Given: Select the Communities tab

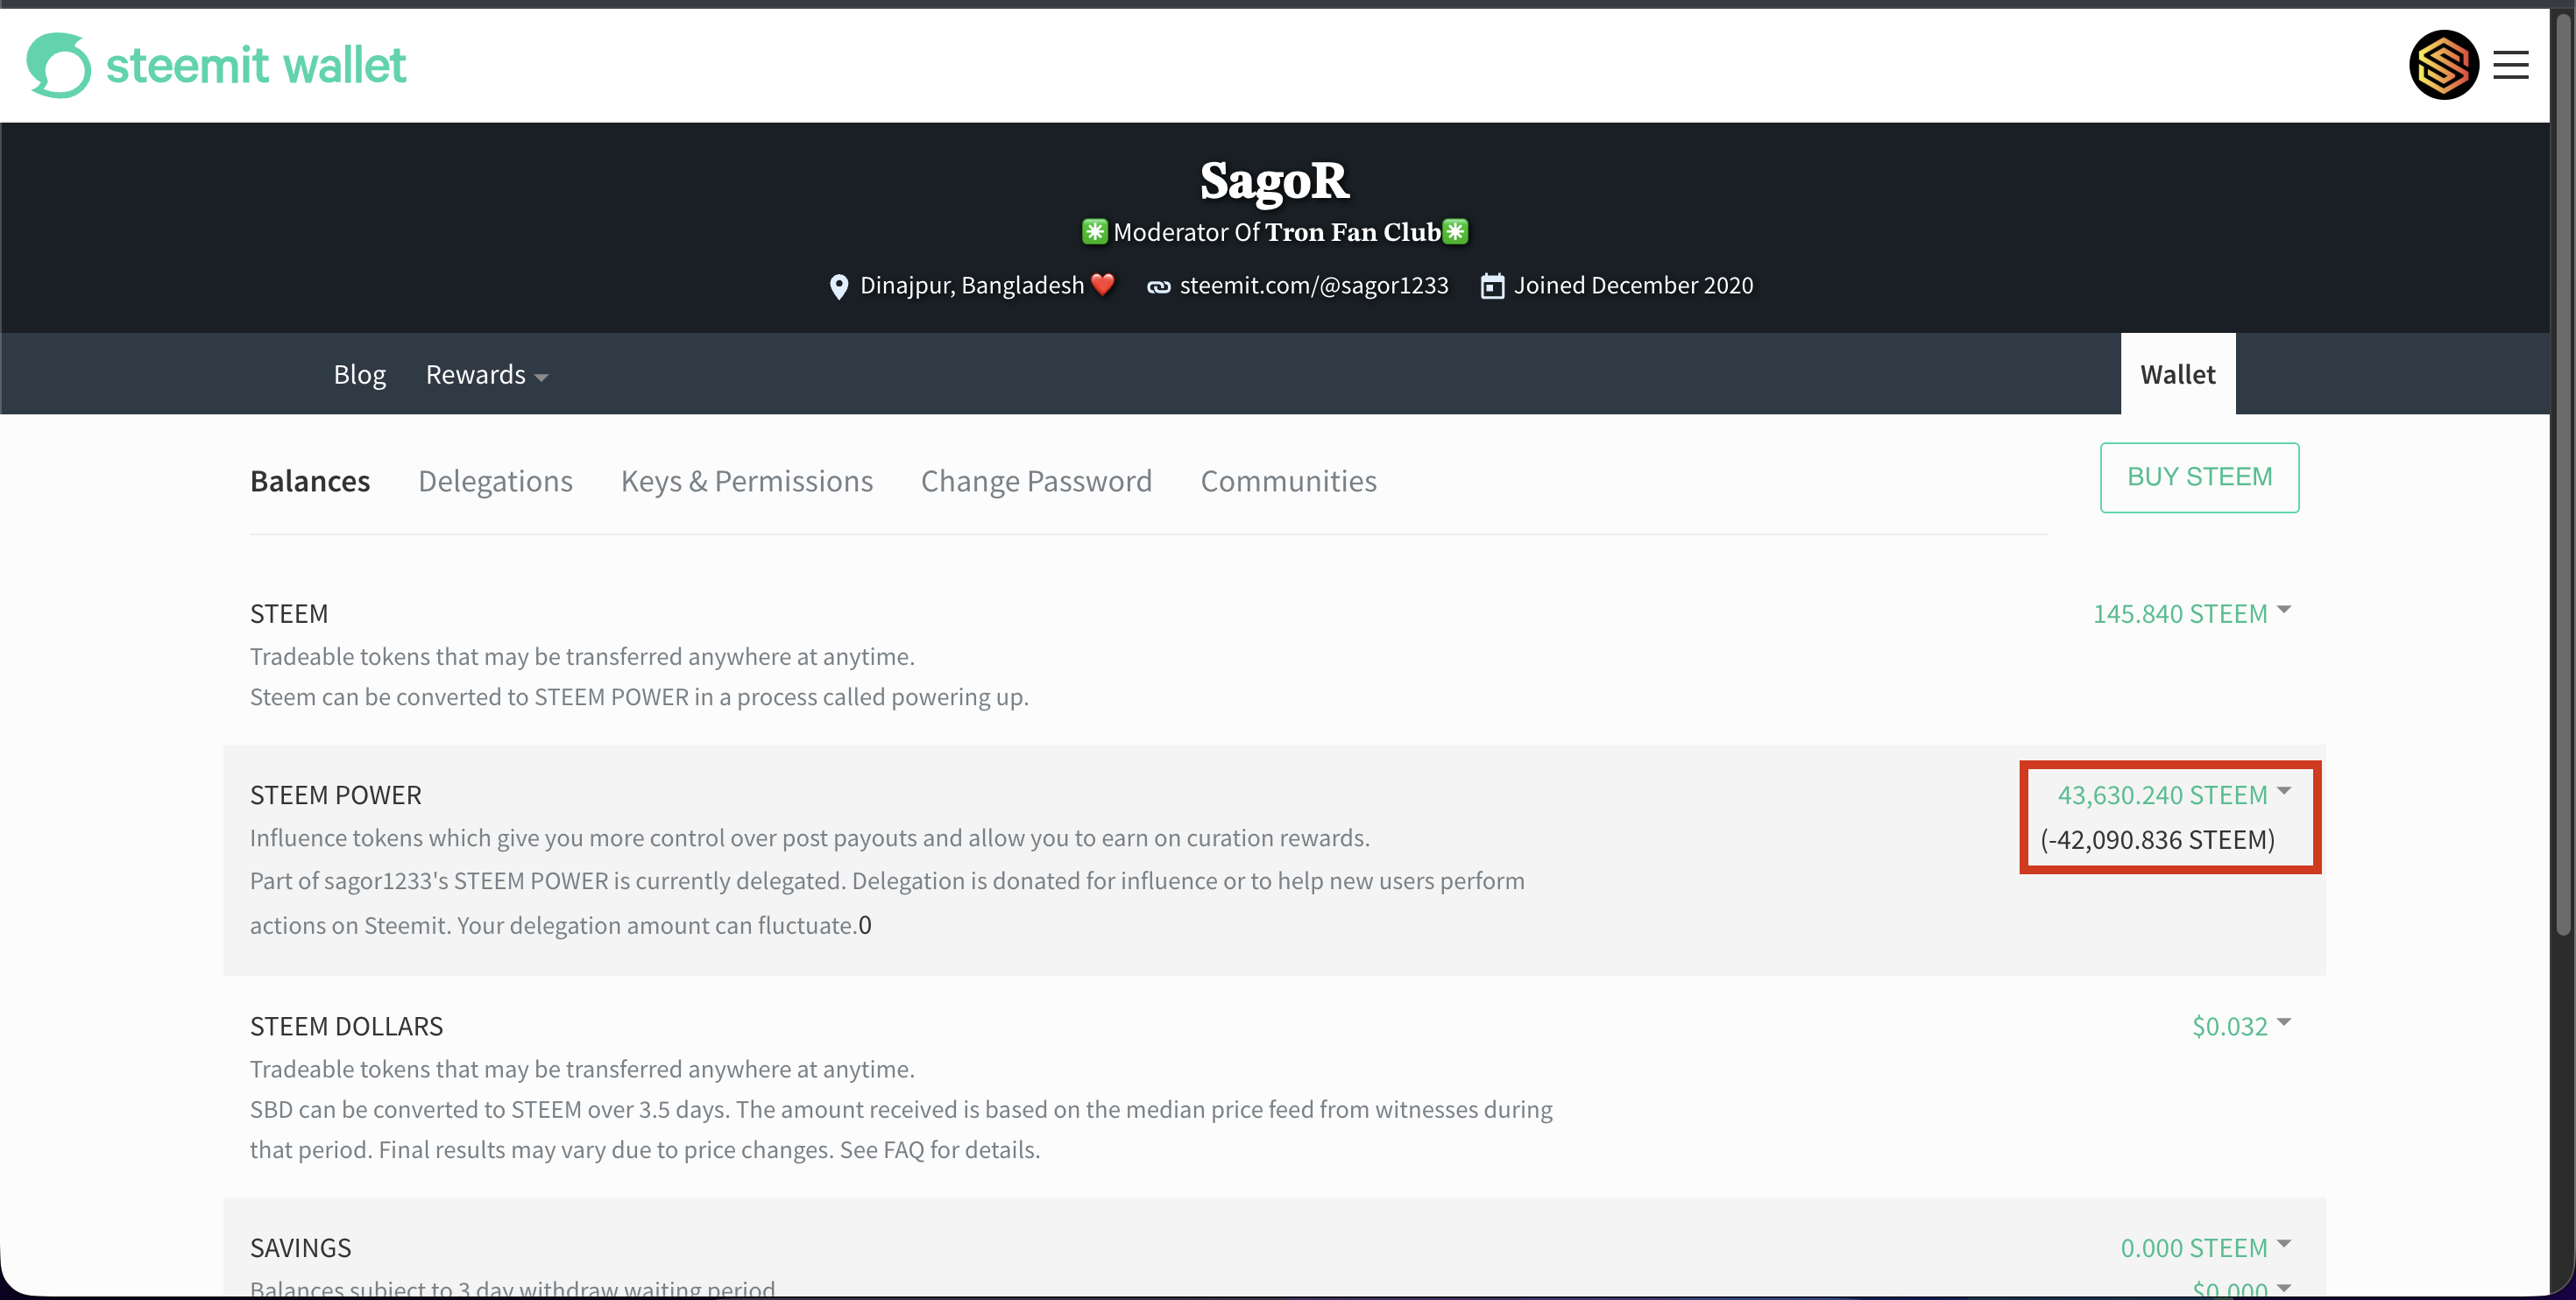Looking at the screenshot, I should (x=1288, y=481).
